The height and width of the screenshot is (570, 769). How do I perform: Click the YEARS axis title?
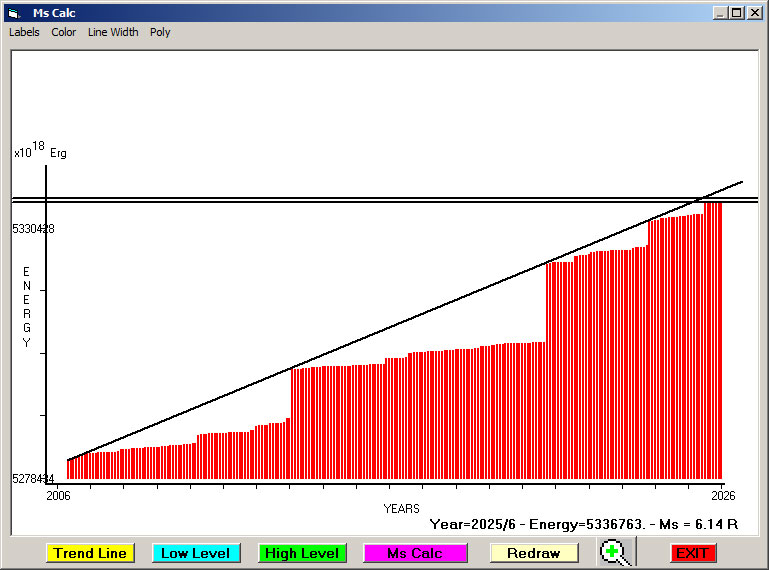coord(401,509)
